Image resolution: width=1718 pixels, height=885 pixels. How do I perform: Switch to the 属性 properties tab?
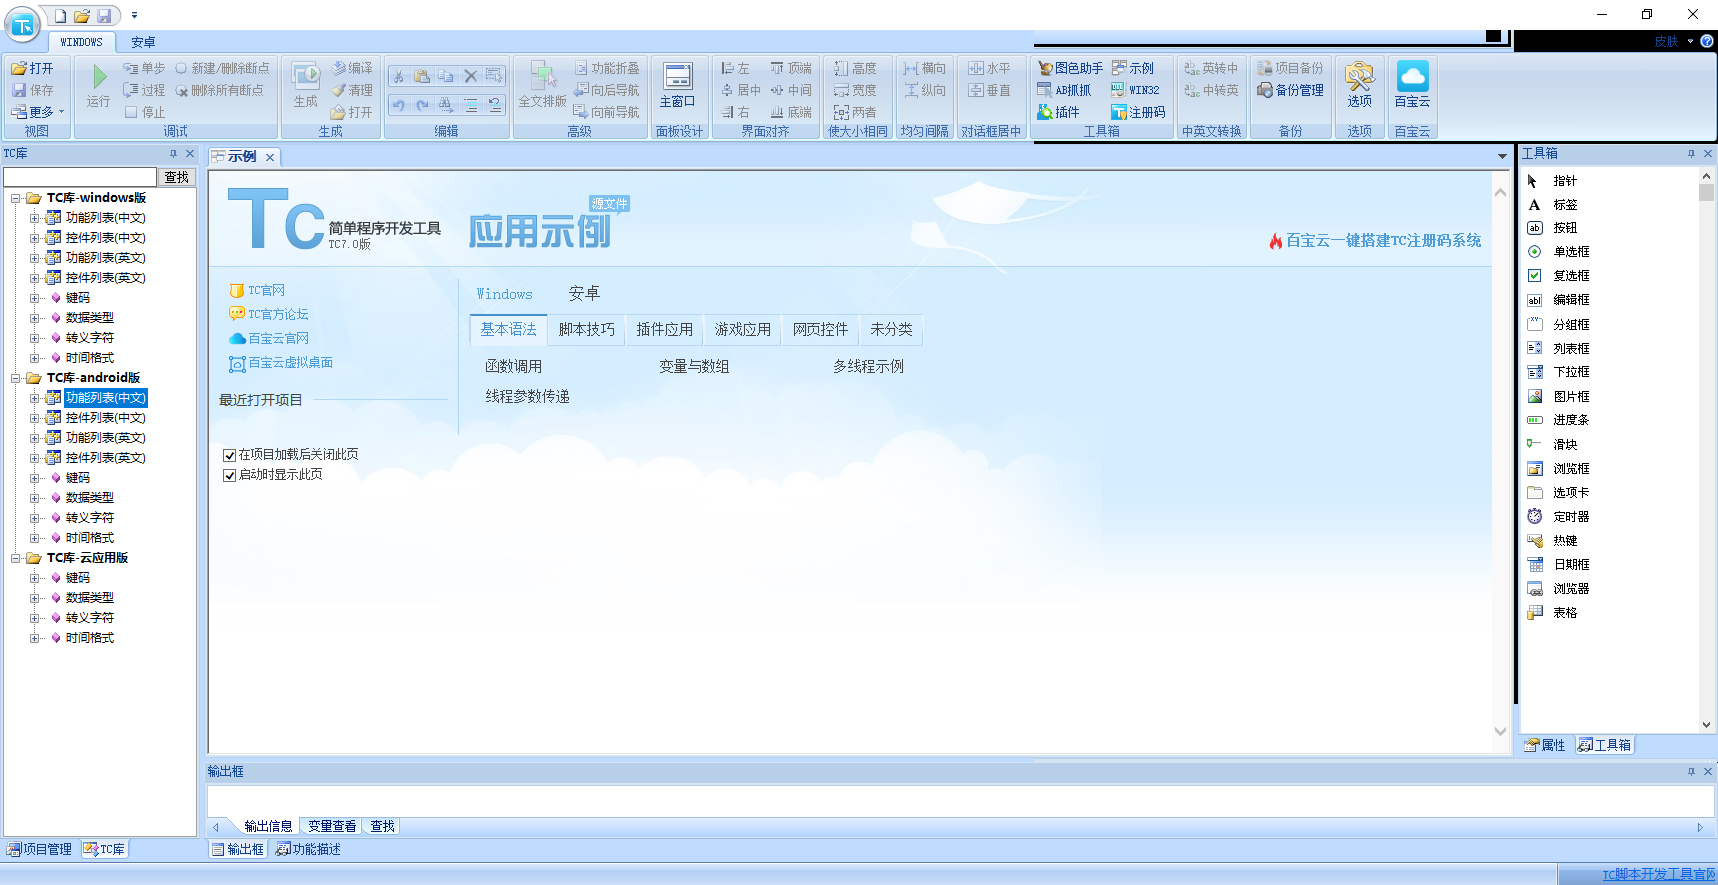[1545, 745]
